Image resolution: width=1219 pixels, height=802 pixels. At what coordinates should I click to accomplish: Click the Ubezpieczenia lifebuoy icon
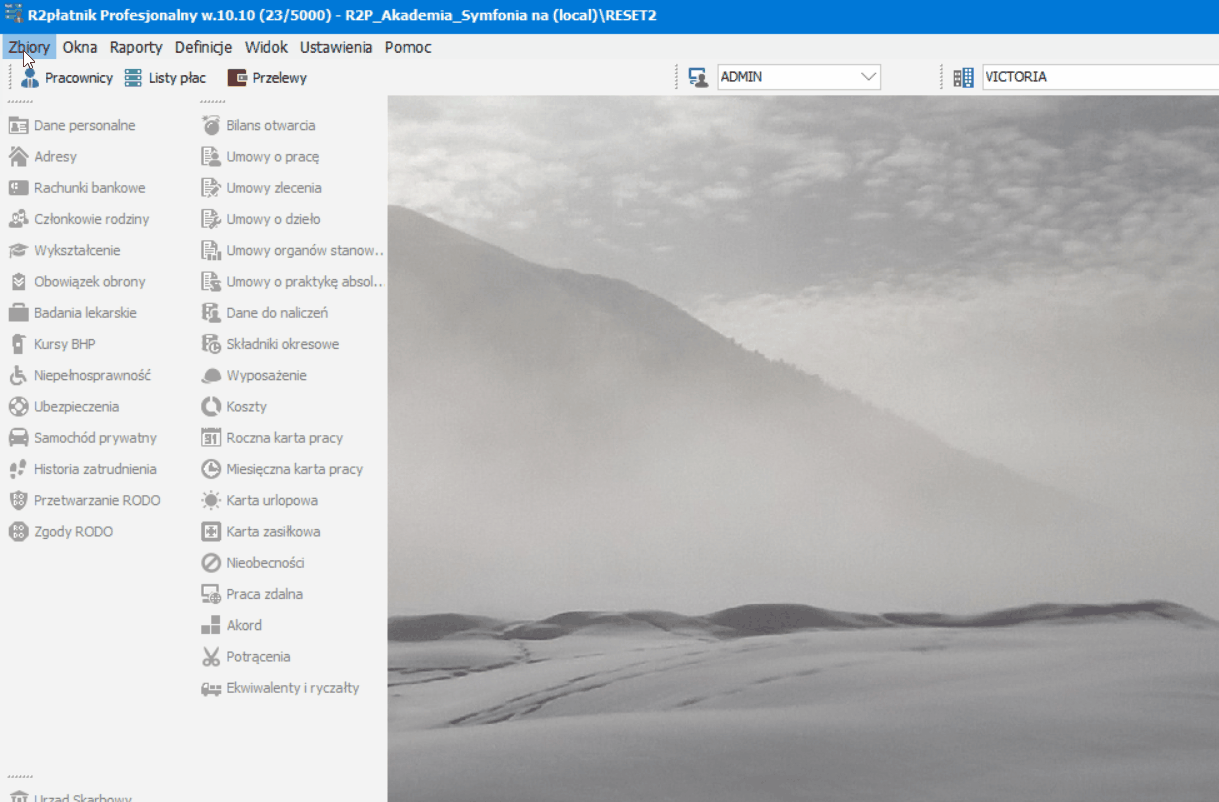(18, 407)
